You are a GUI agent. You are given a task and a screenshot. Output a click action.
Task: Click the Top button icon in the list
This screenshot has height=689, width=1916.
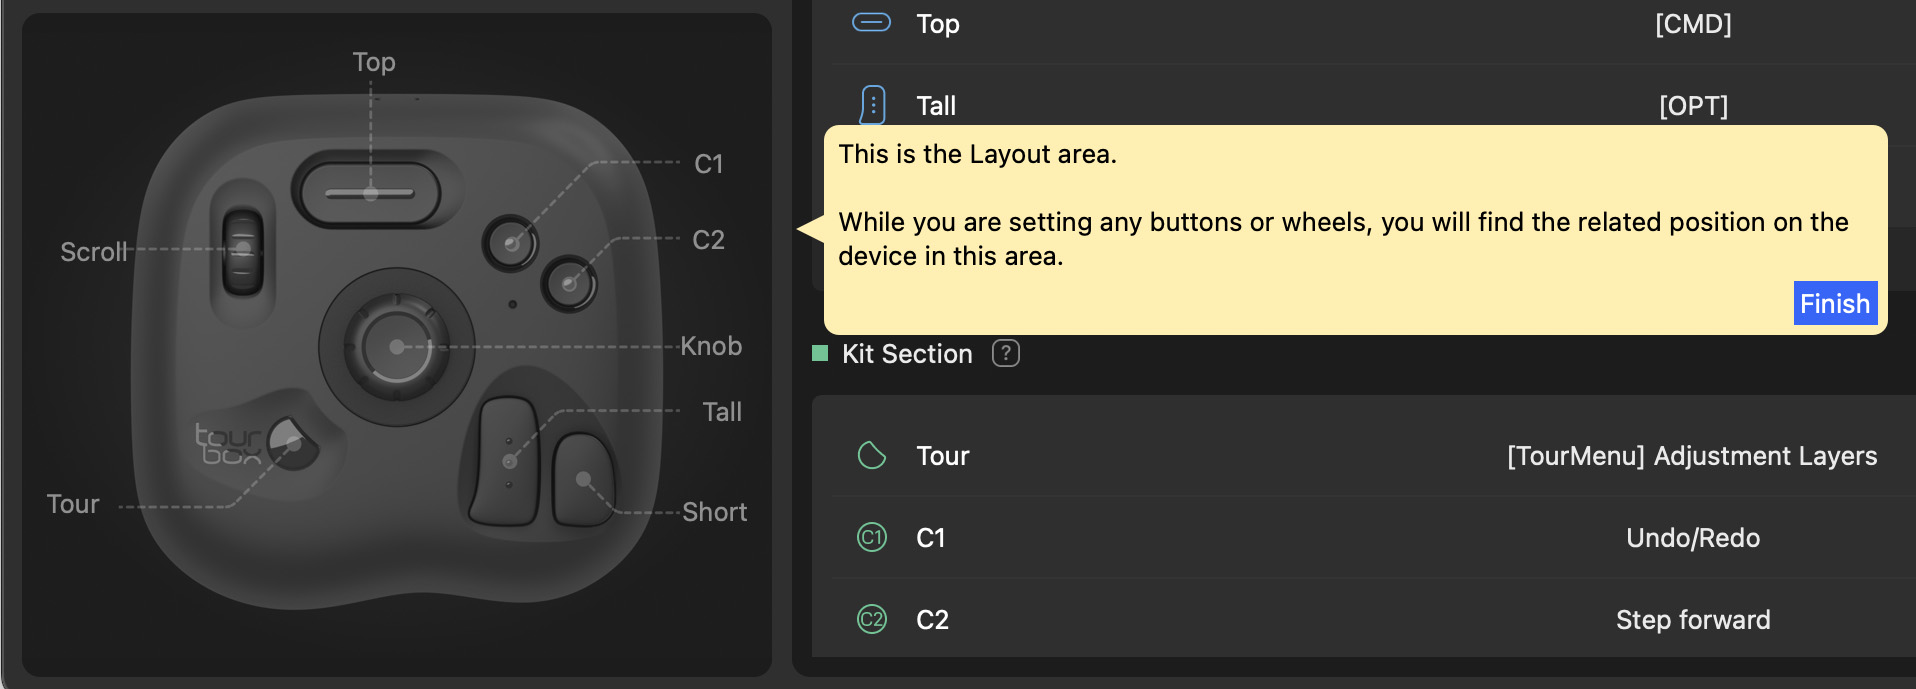click(871, 22)
